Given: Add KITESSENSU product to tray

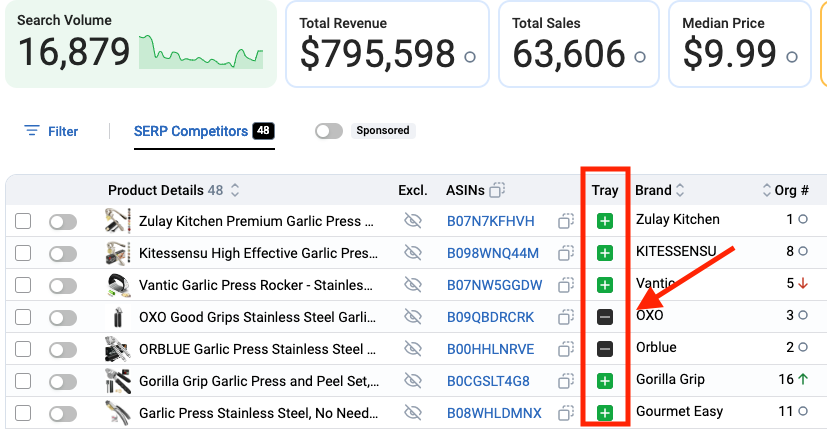Looking at the screenshot, I should pos(604,253).
